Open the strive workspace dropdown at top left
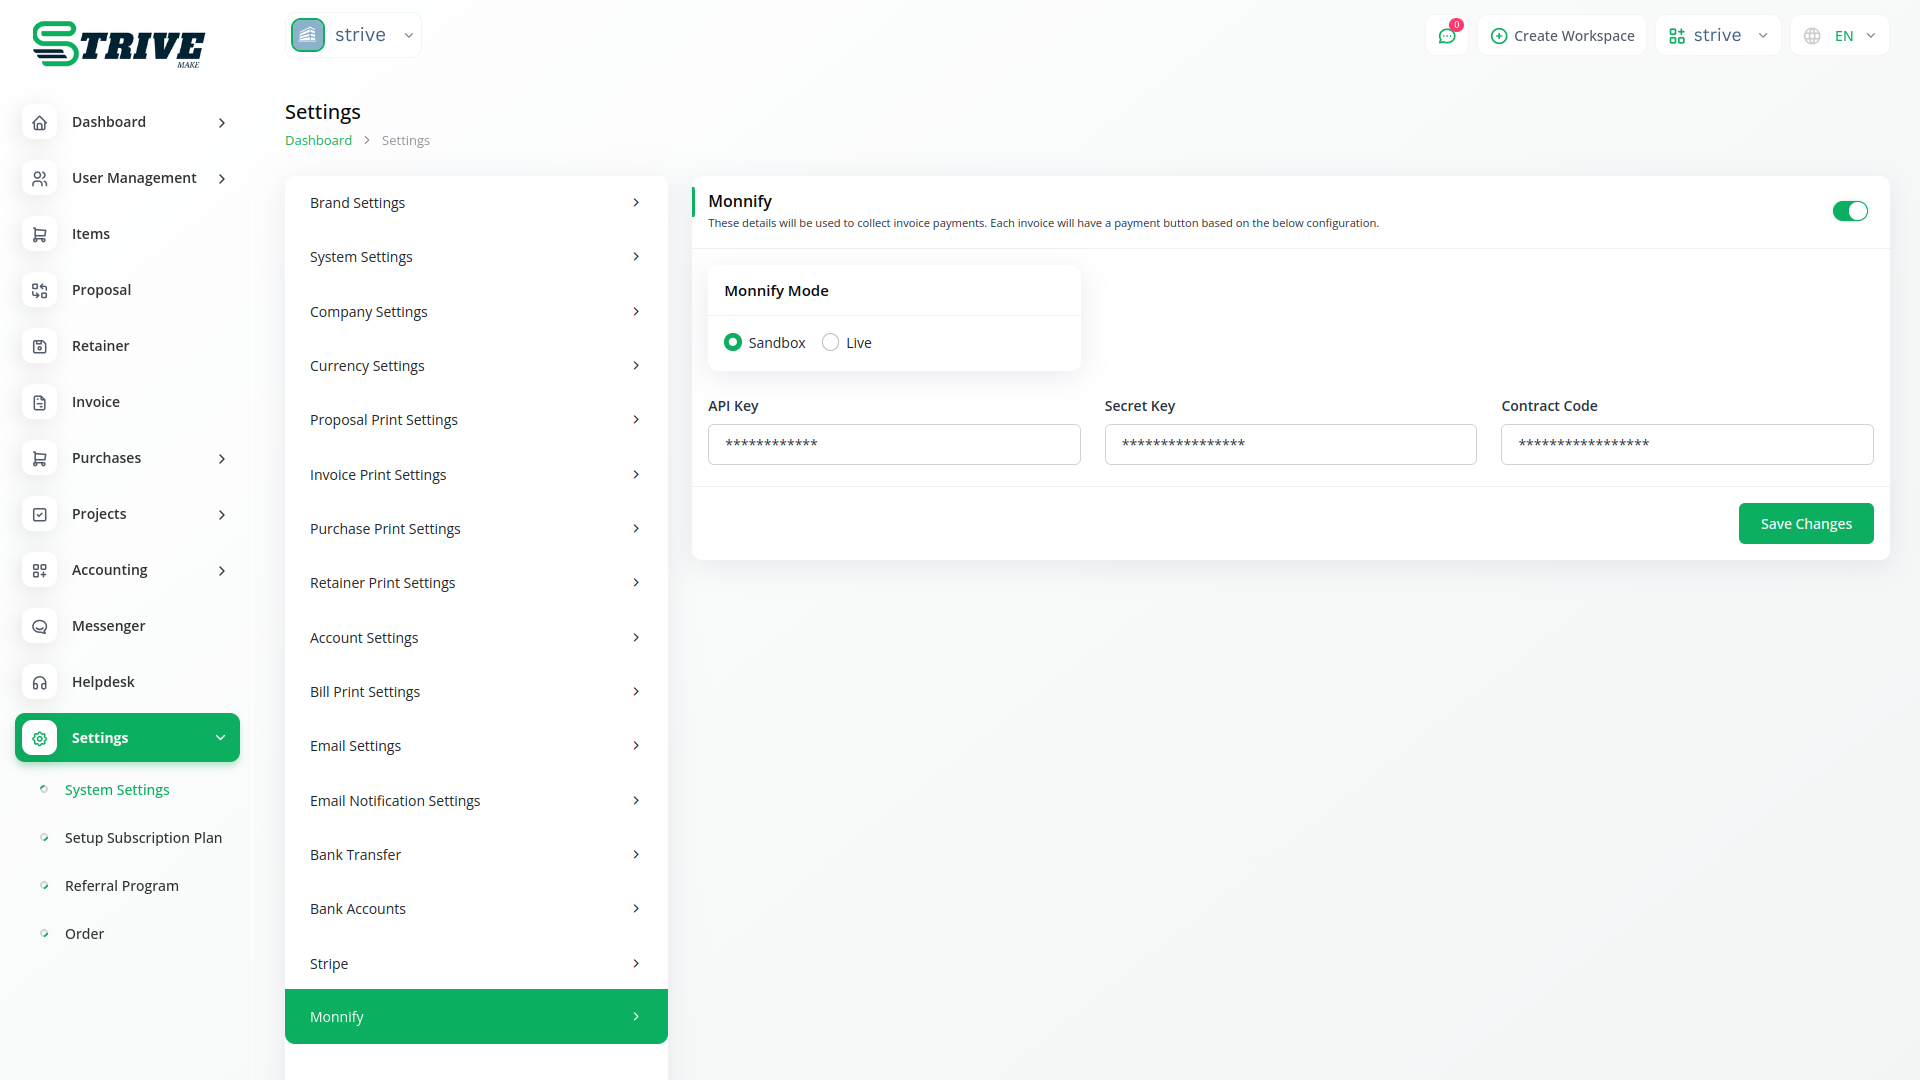This screenshot has width=1920, height=1080. (354, 35)
